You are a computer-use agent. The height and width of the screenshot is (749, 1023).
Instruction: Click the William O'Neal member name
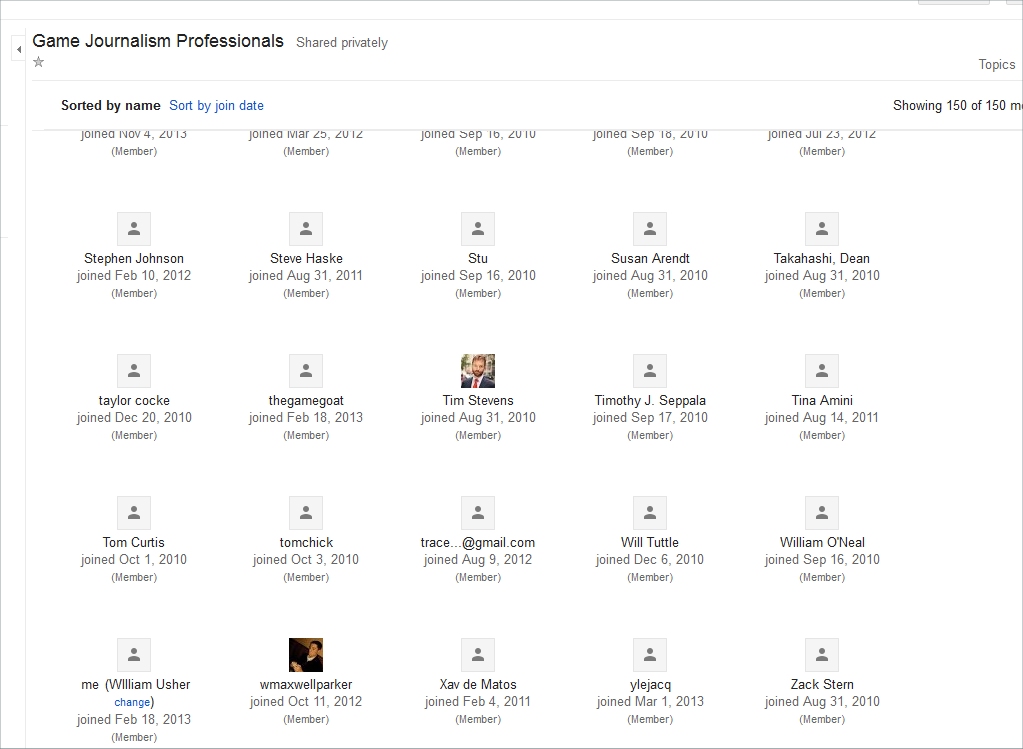tap(822, 542)
